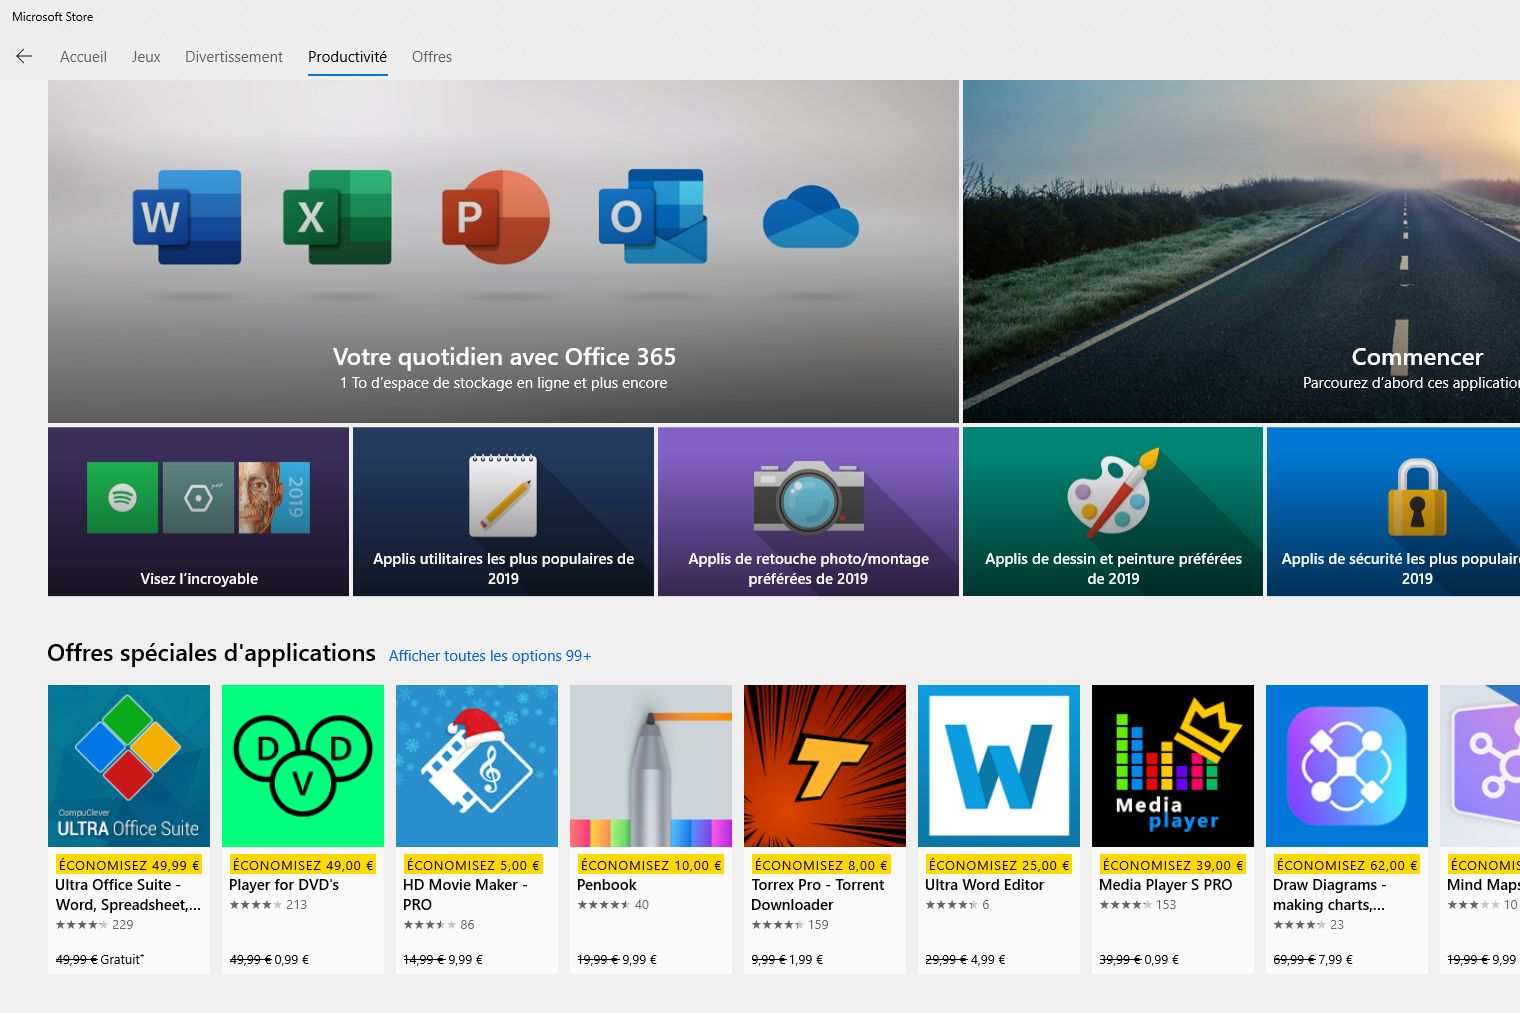Image resolution: width=1520 pixels, height=1013 pixels.
Task: Open the Offres tab
Action: 432,57
